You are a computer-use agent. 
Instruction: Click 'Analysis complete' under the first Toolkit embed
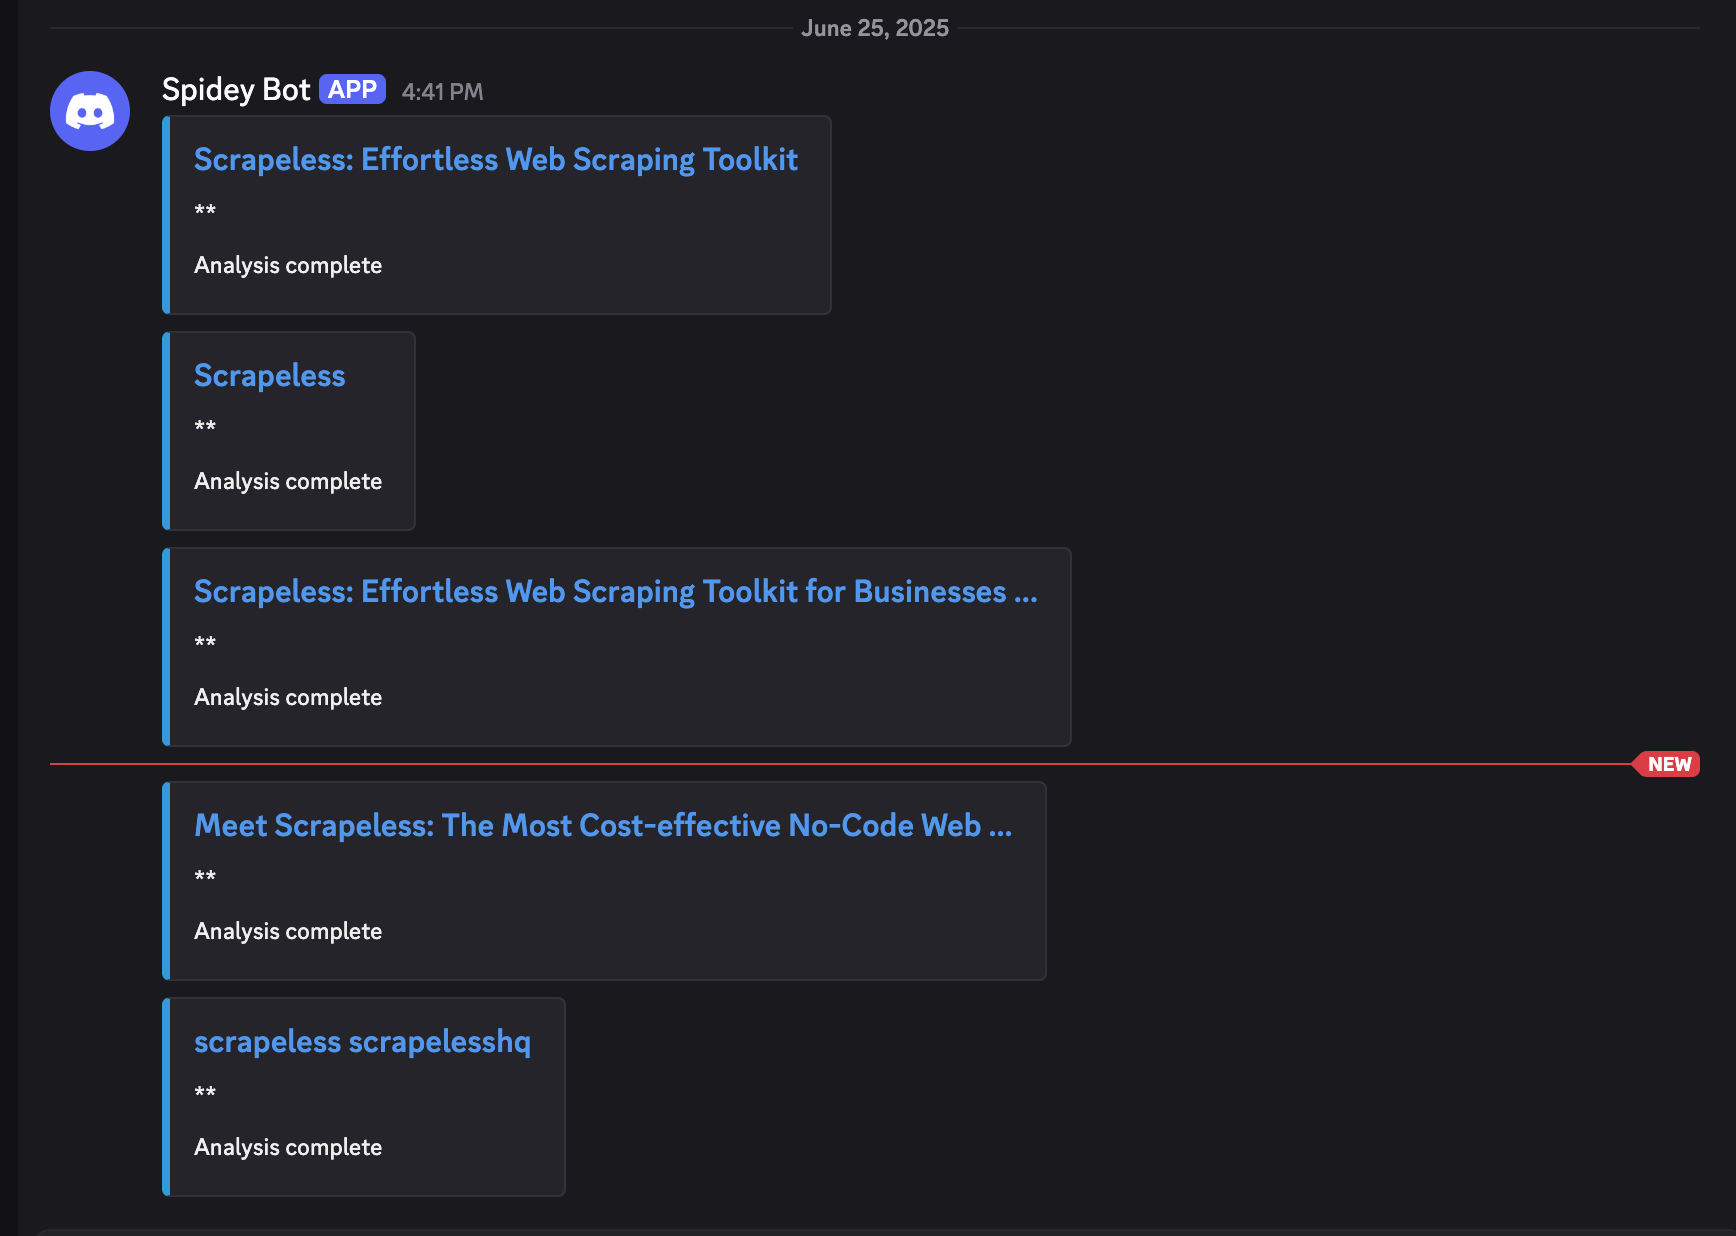coord(288,265)
